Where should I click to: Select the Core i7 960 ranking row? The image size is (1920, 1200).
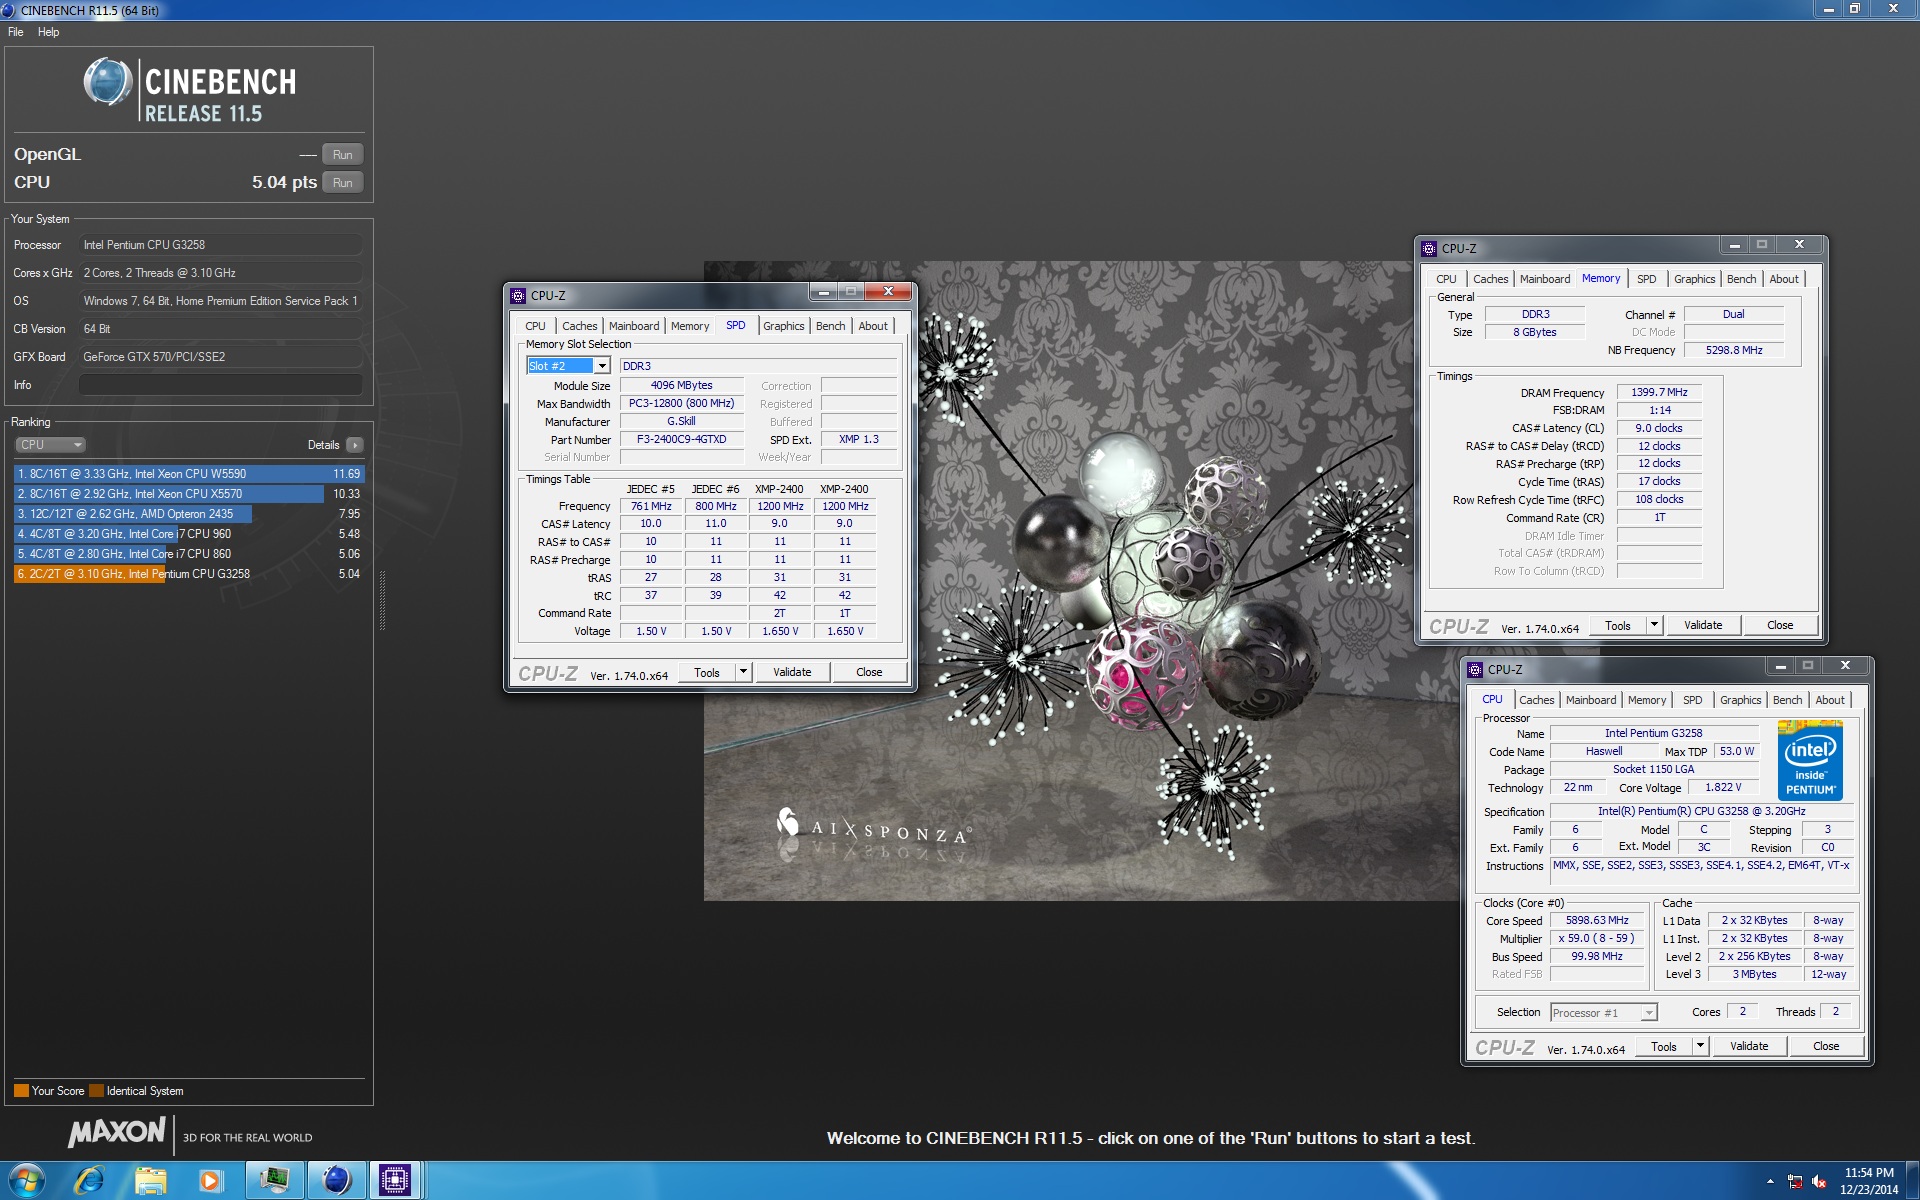point(189,534)
